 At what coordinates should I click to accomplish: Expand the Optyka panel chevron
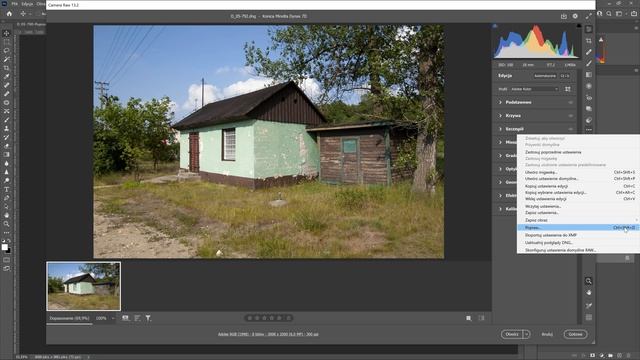(x=500, y=169)
